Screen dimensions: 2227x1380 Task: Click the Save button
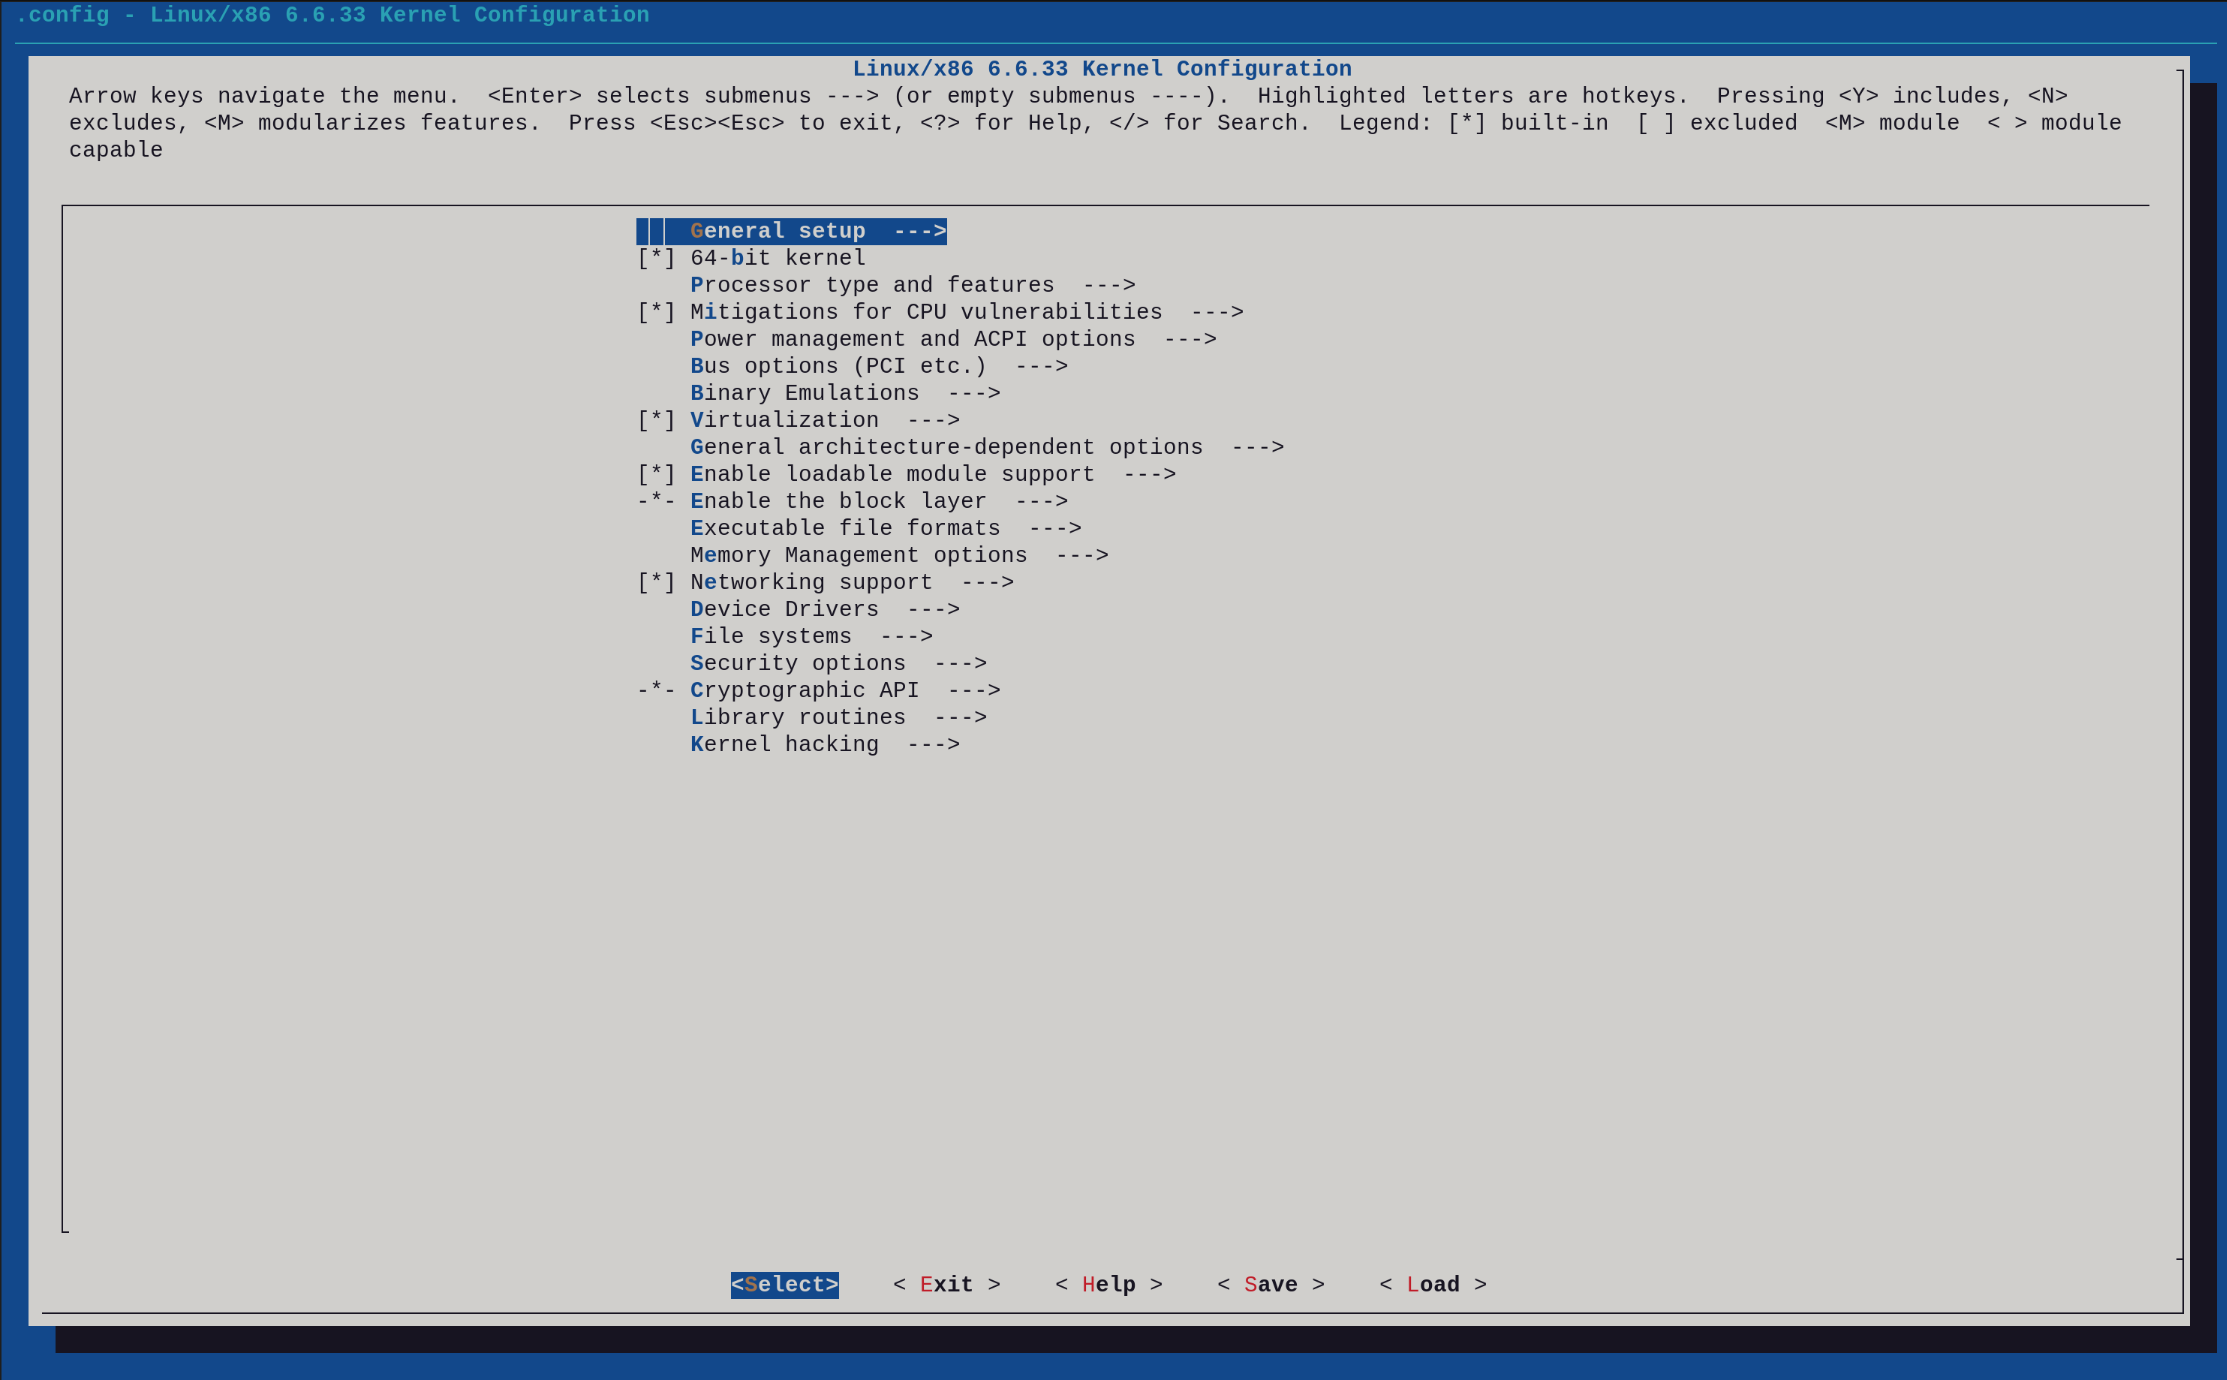point(1271,1285)
